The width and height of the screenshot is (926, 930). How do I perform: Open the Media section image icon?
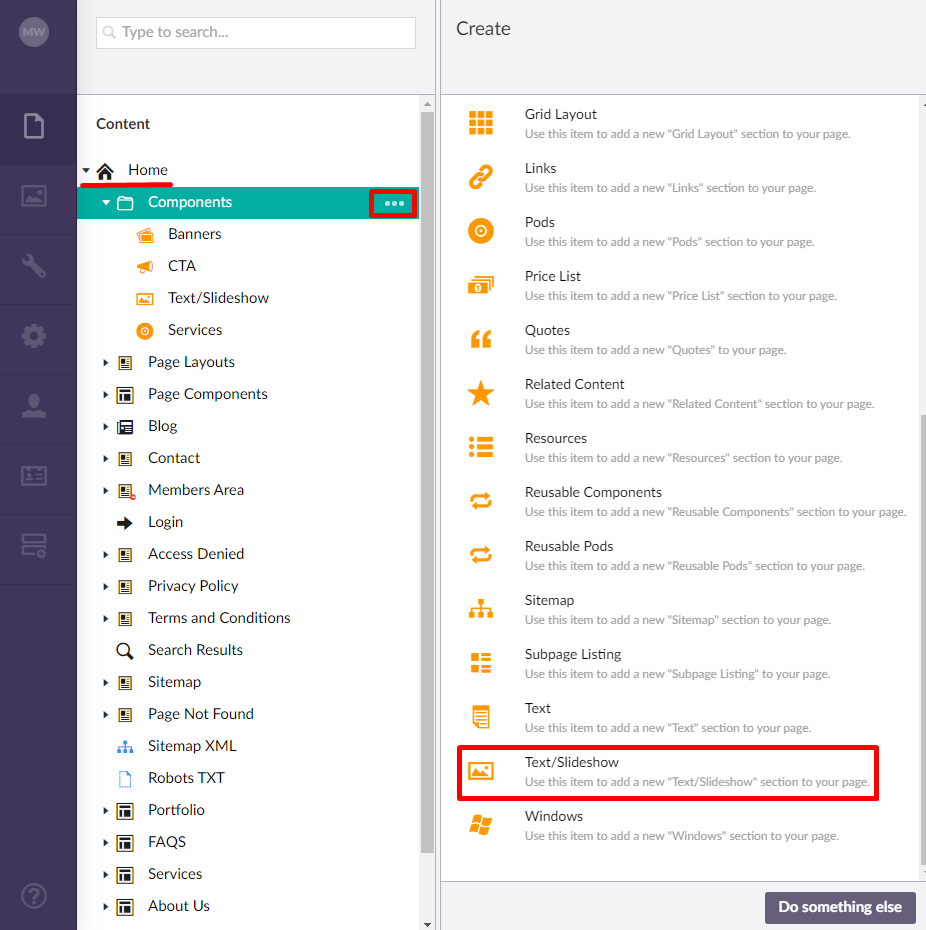pos(34,196)
